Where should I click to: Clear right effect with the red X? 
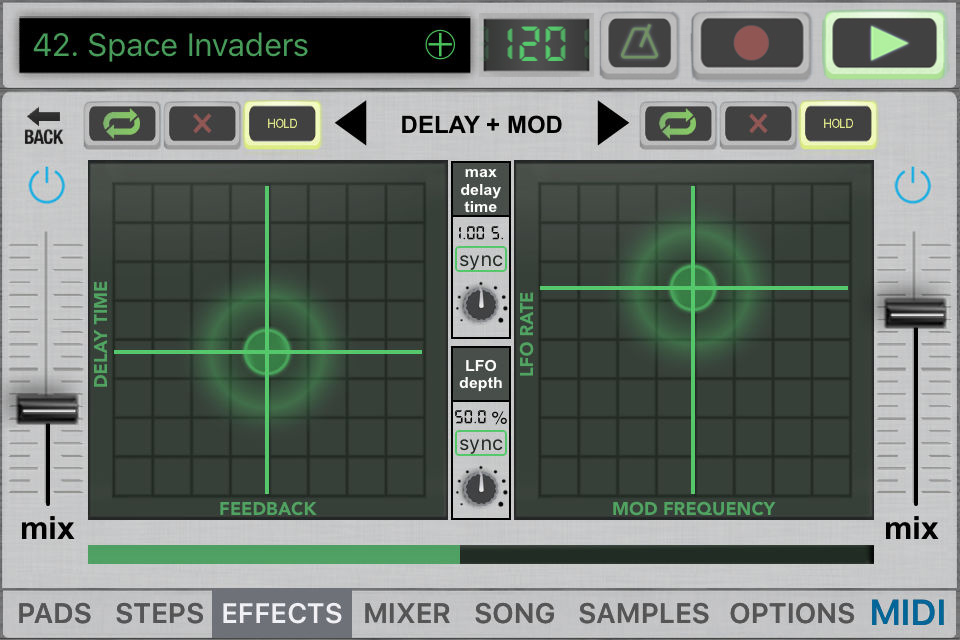(x=758, y=124)
